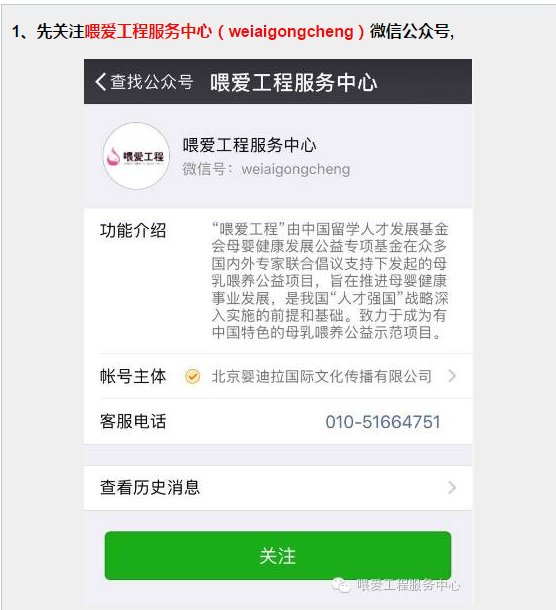The width and height of the screenshot is (556, 610).
Task: Open 北京婴迪拉国际文化传播有限公司 company details
Action: click(x=321, y=376)
